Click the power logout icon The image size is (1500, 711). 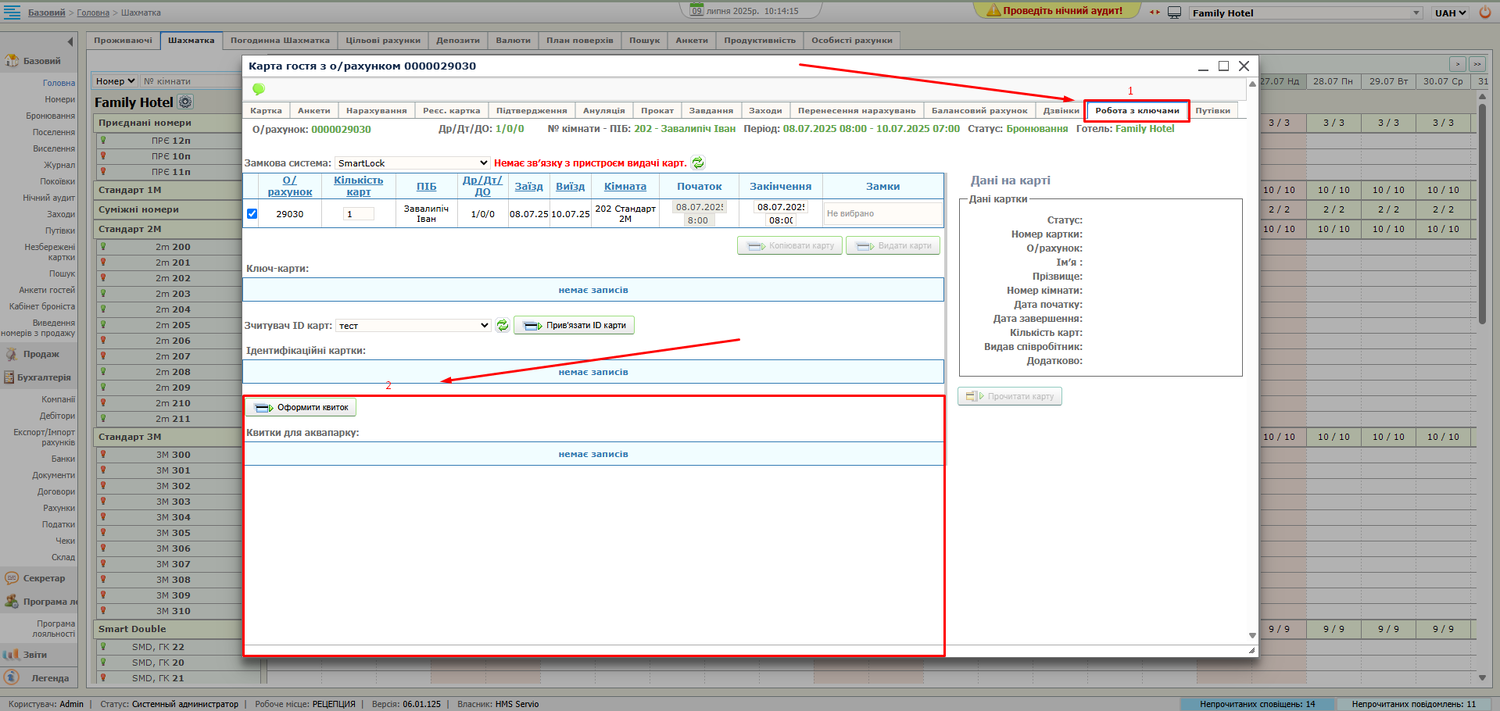point(1484,11)
